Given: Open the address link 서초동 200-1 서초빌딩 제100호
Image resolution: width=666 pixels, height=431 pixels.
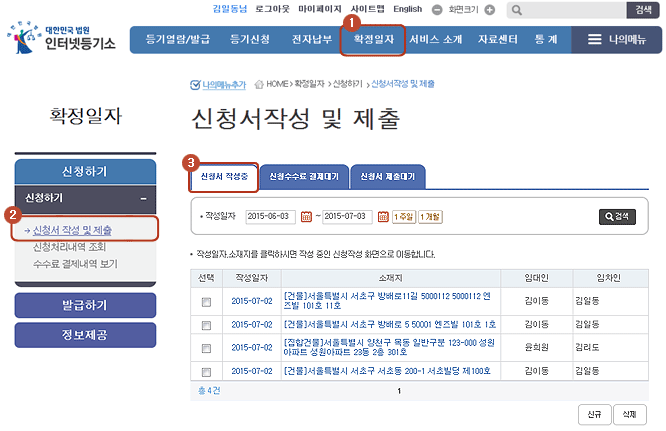Looking at the screenshot, I should [x=387, y=371].
